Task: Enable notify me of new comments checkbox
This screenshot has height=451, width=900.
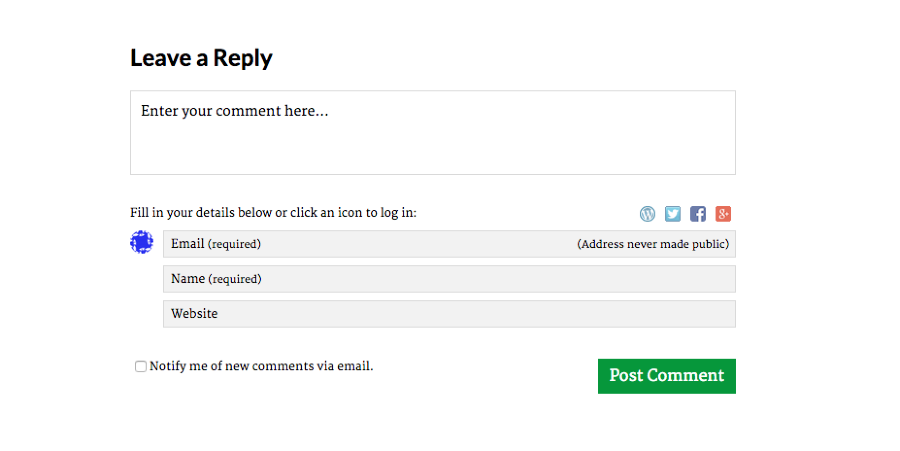Action: (x=141, y=367)
